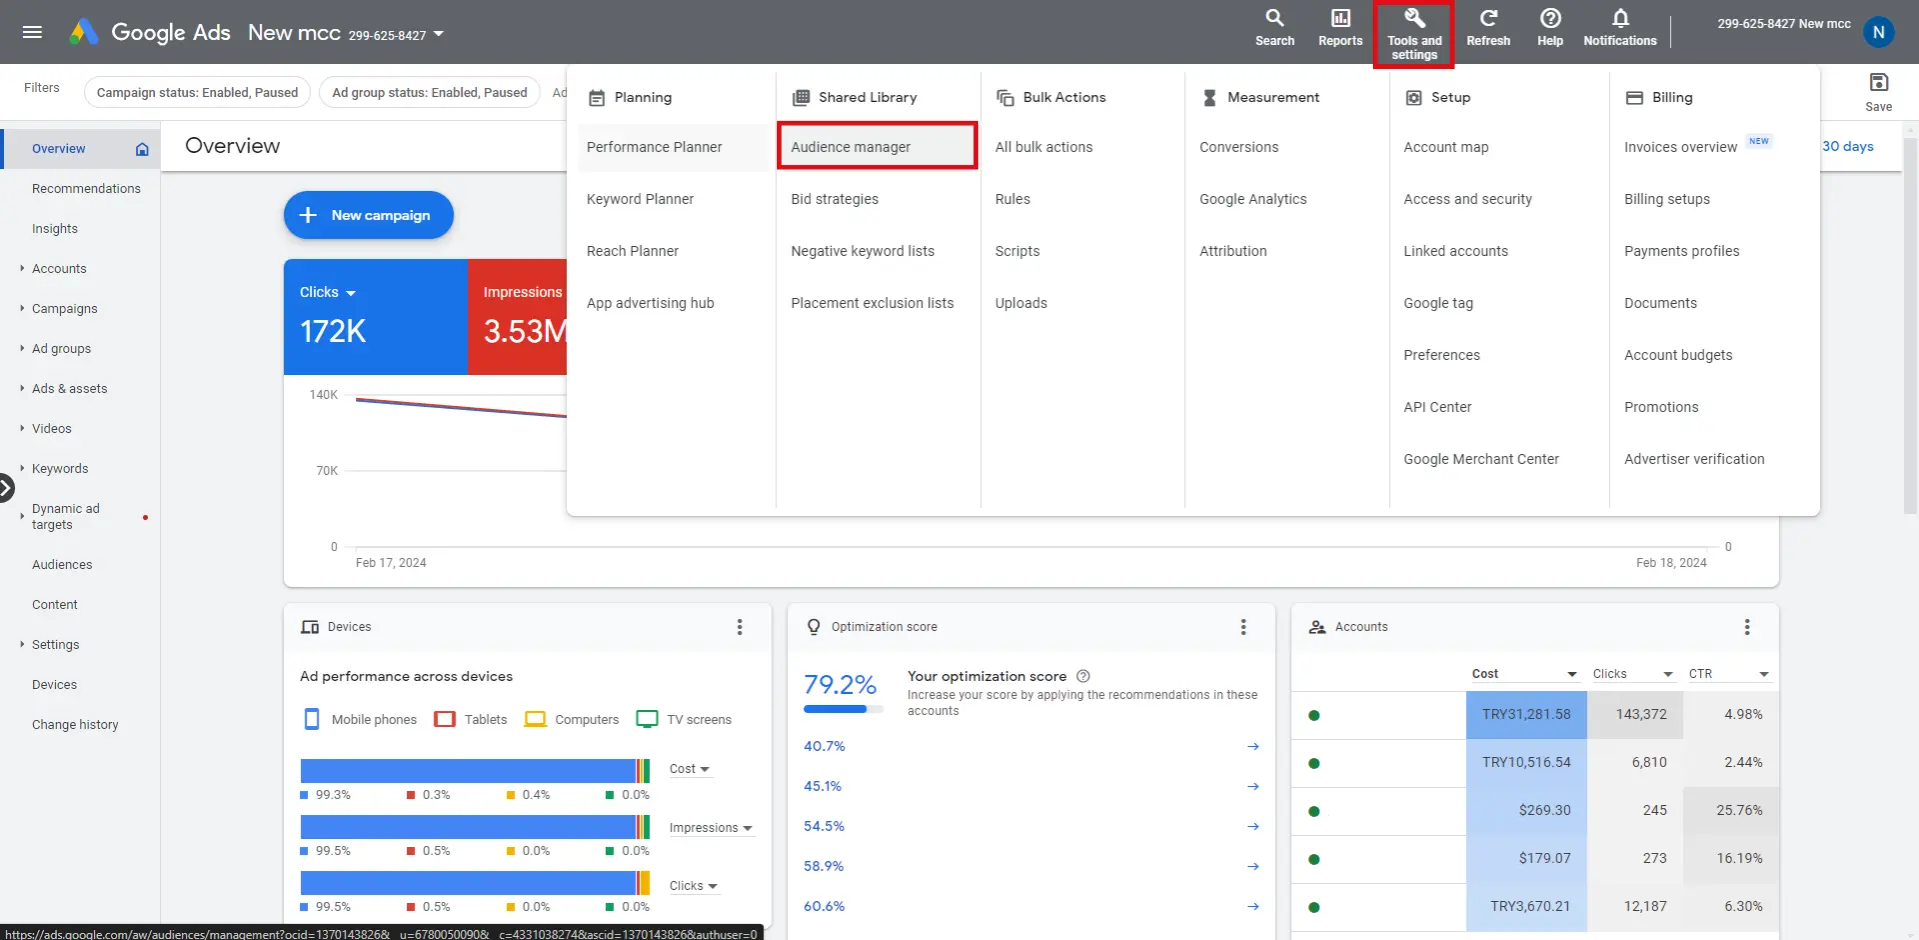Toggle the Mobile phones legend checkbox
This screenshot has height=940, width=1919.
pyautogui.click(x=312, y=719)
